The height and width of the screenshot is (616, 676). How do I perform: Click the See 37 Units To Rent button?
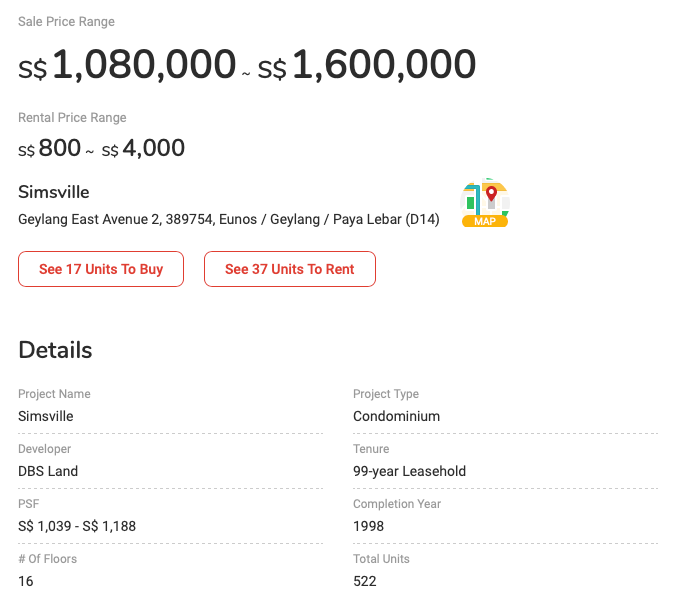290,269
